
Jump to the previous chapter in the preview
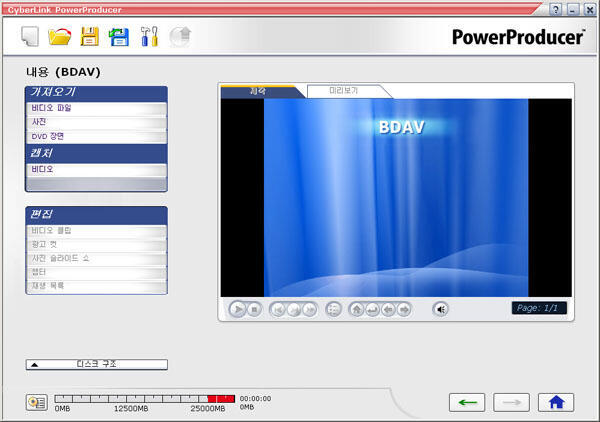(x=278, y=310)
